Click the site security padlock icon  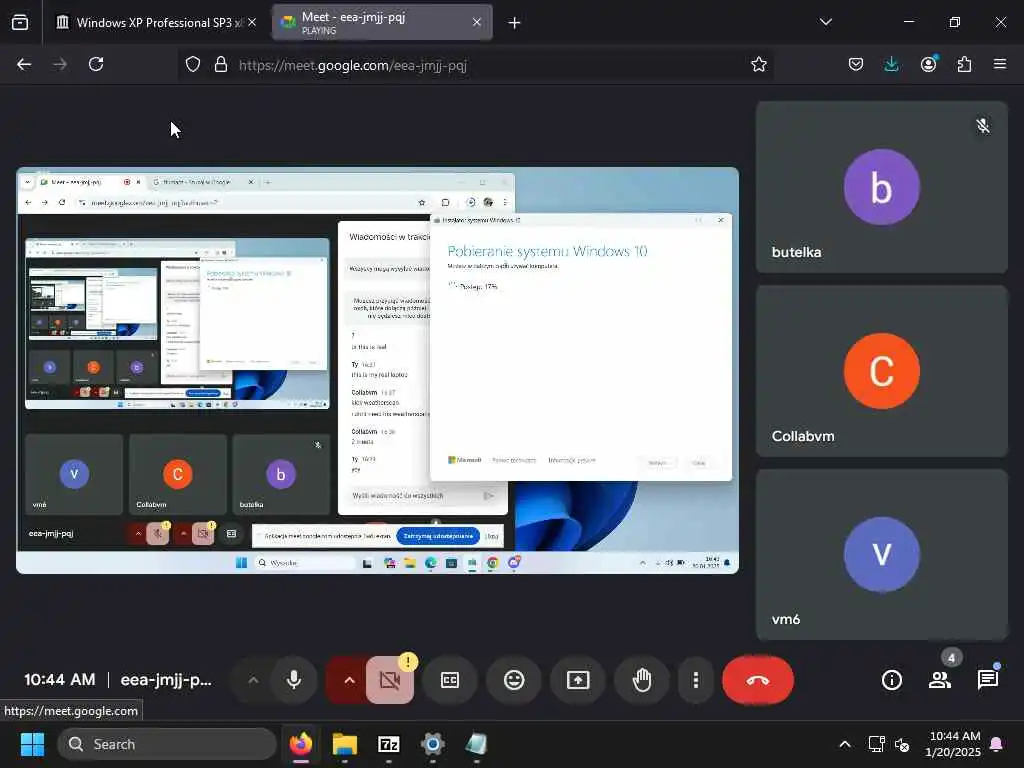[x=221, y=65]
